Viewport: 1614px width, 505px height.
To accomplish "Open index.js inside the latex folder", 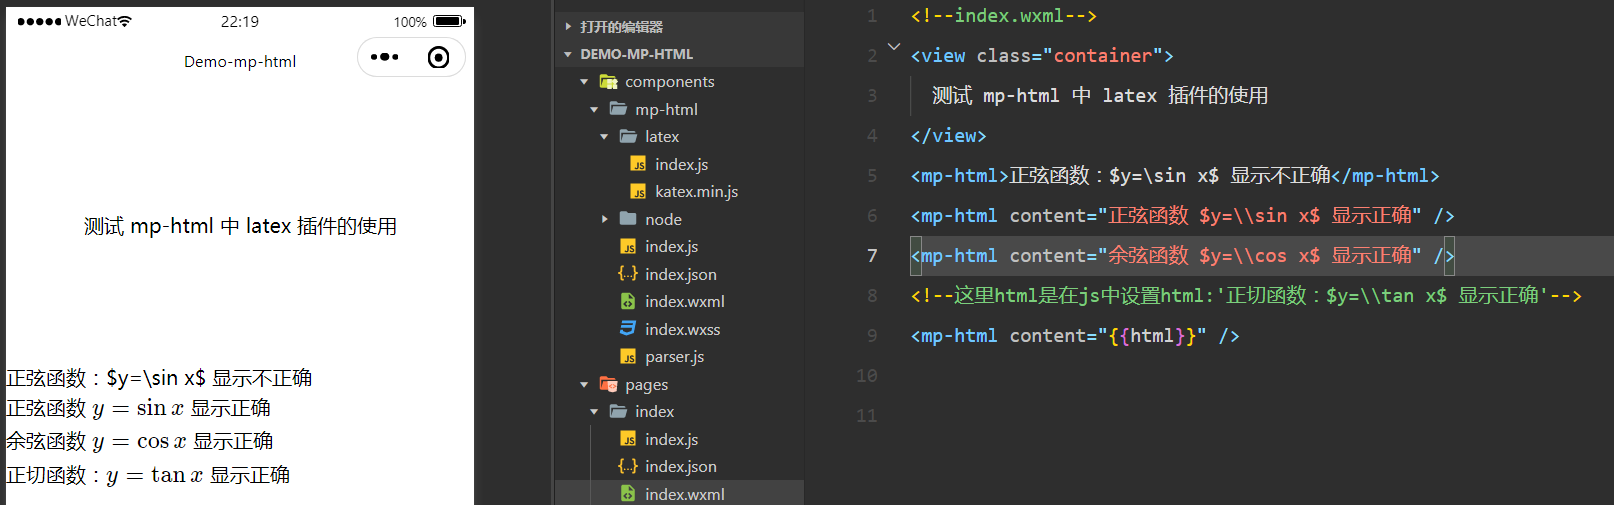I will (681, 164).
